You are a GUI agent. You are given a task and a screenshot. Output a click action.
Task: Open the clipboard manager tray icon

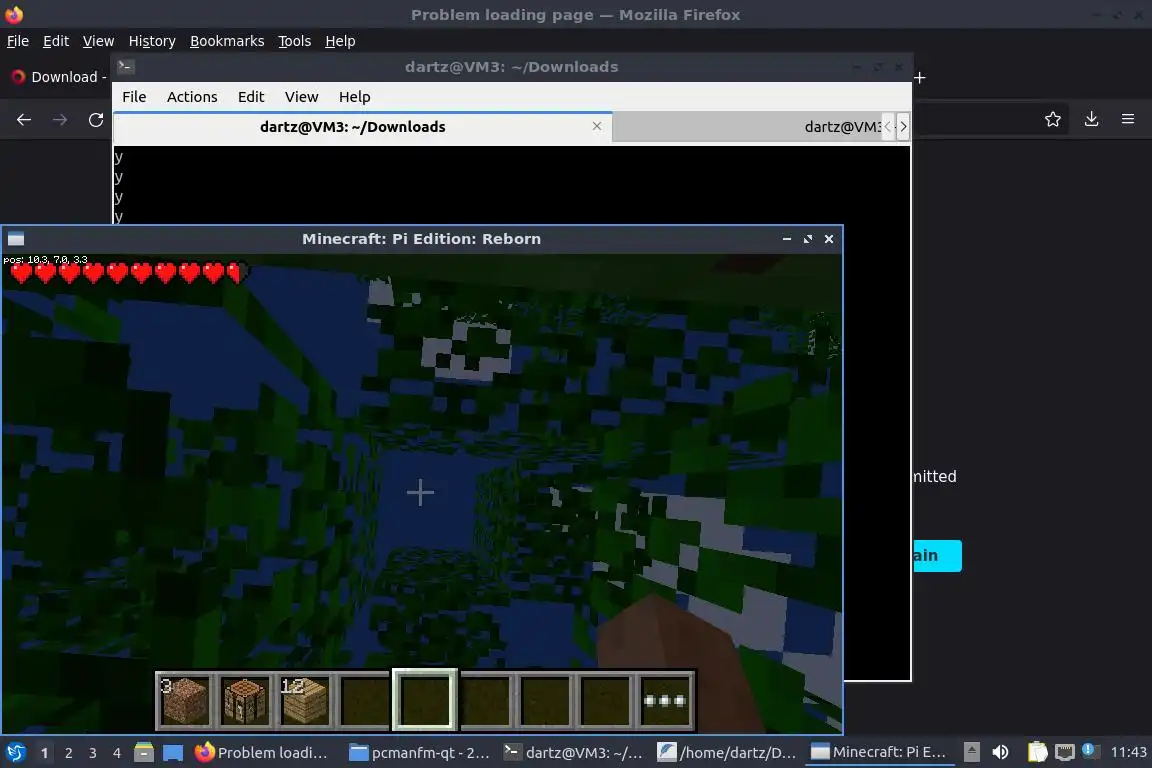tap(1037, 752)
